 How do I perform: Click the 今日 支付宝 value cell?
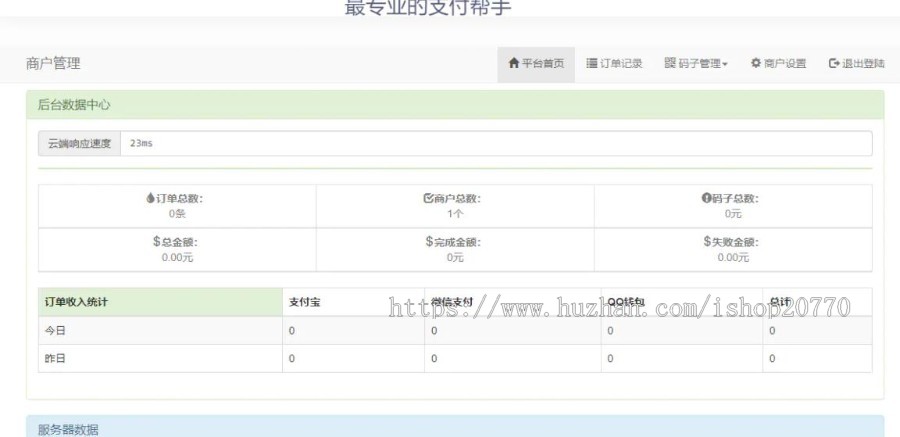[x=354, y=331]
